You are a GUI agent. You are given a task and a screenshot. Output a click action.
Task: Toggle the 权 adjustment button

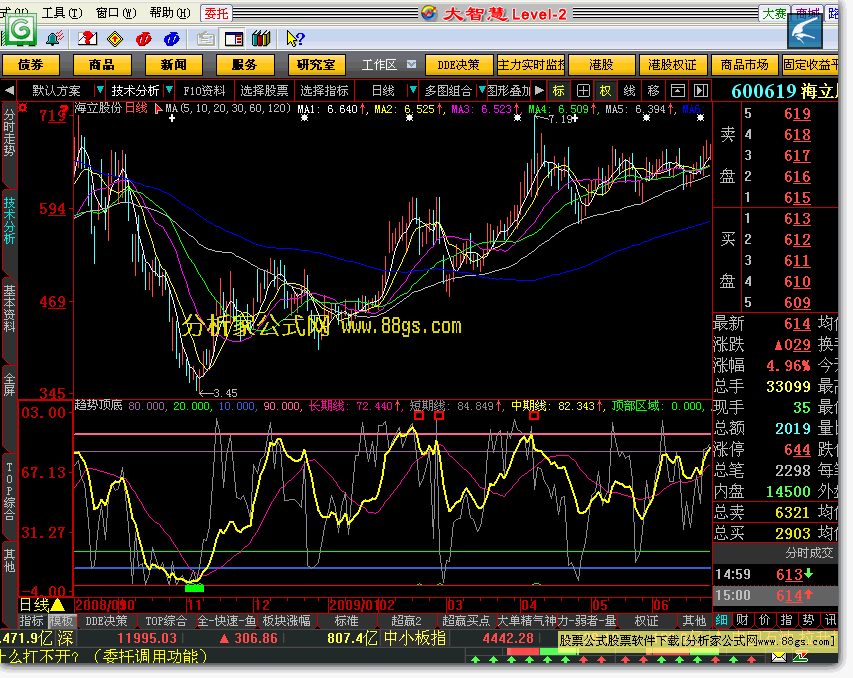click(605, 91)
